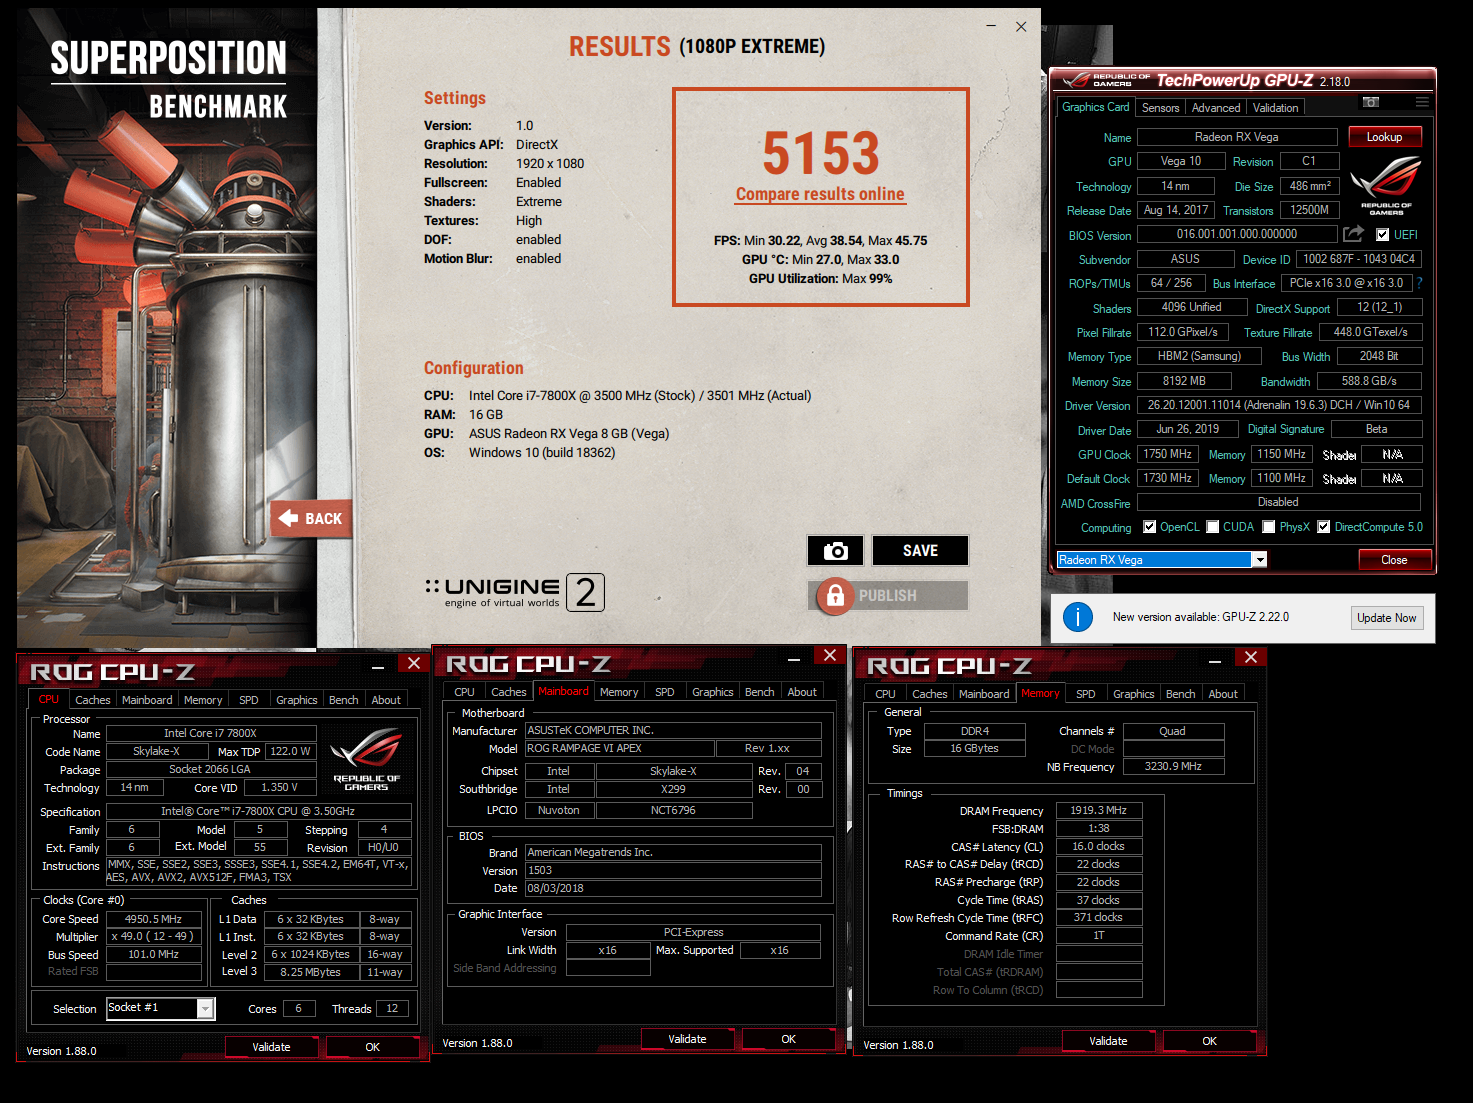The height and width of the screenshot is (1103, 1473).
Task: Switch to the Sensors tab in GPU-Z
Action: [1160, 108]
